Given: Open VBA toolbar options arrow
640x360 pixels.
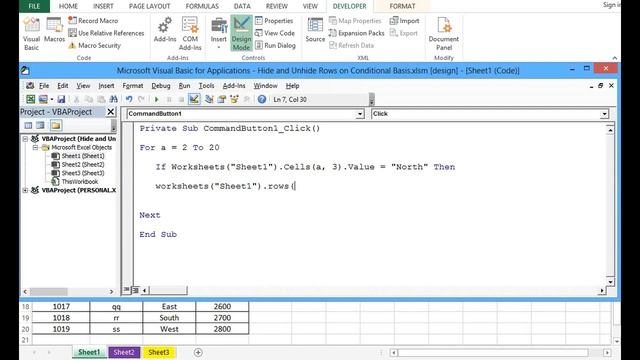Looking at the screenshot, I should point(371,99).
